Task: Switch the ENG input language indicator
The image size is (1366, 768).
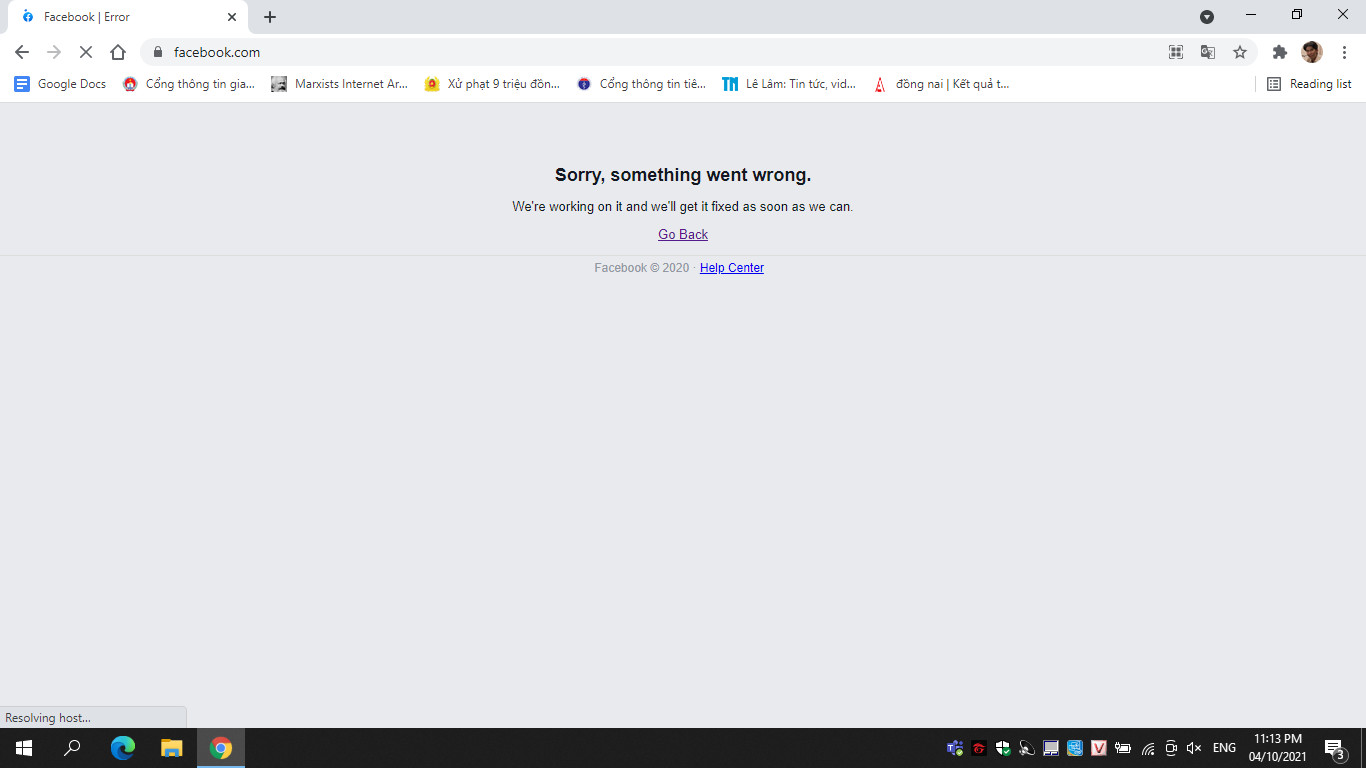Action: 1224,748
